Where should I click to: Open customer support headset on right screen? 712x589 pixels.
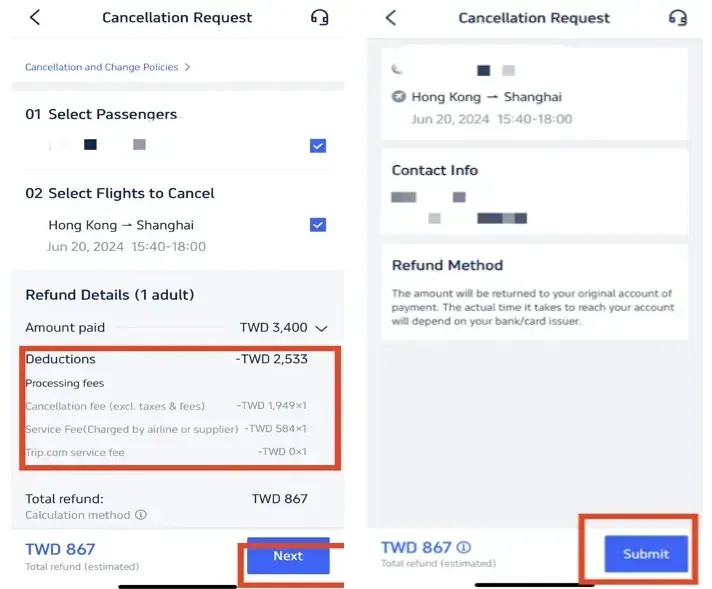tap(678, 18)
